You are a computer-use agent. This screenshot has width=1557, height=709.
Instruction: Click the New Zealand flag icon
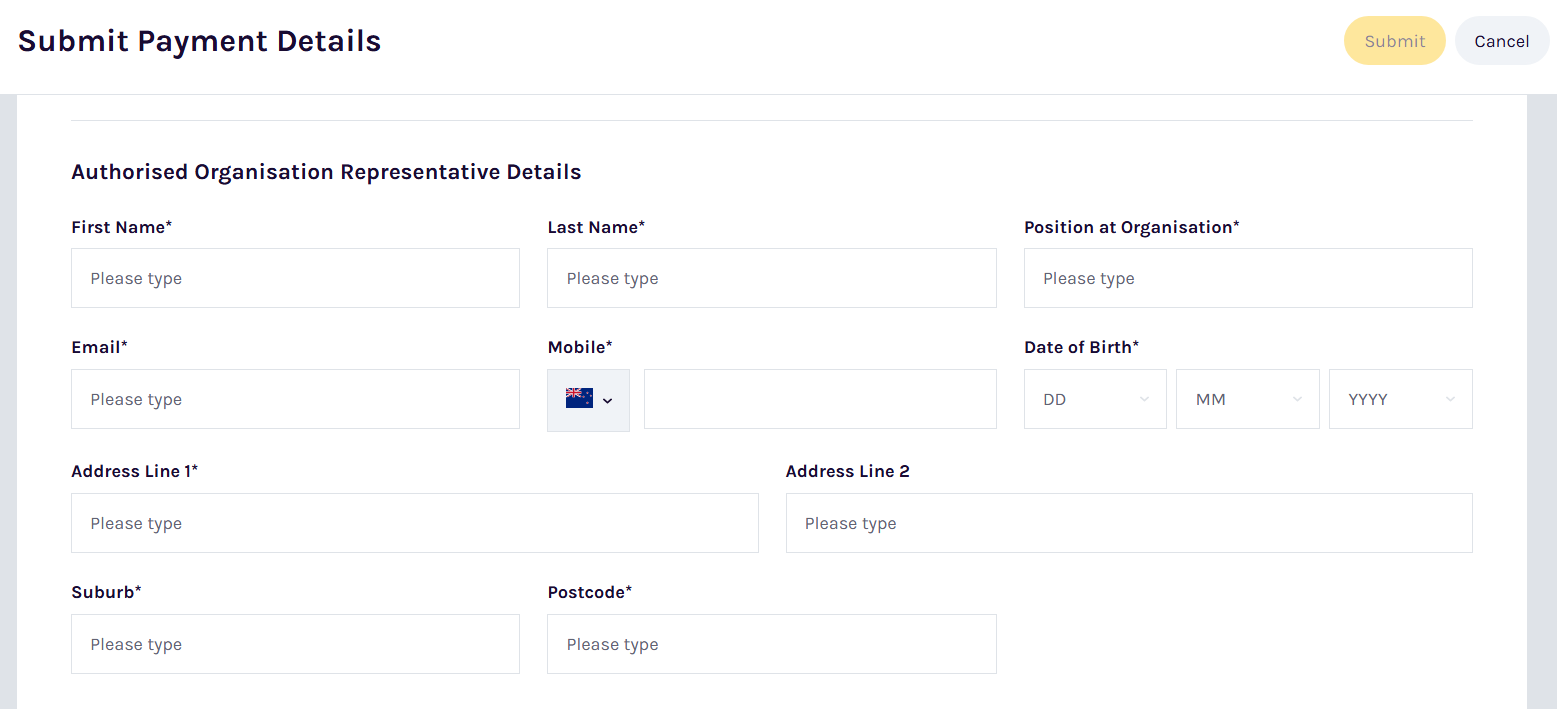(x=579, y=399)
